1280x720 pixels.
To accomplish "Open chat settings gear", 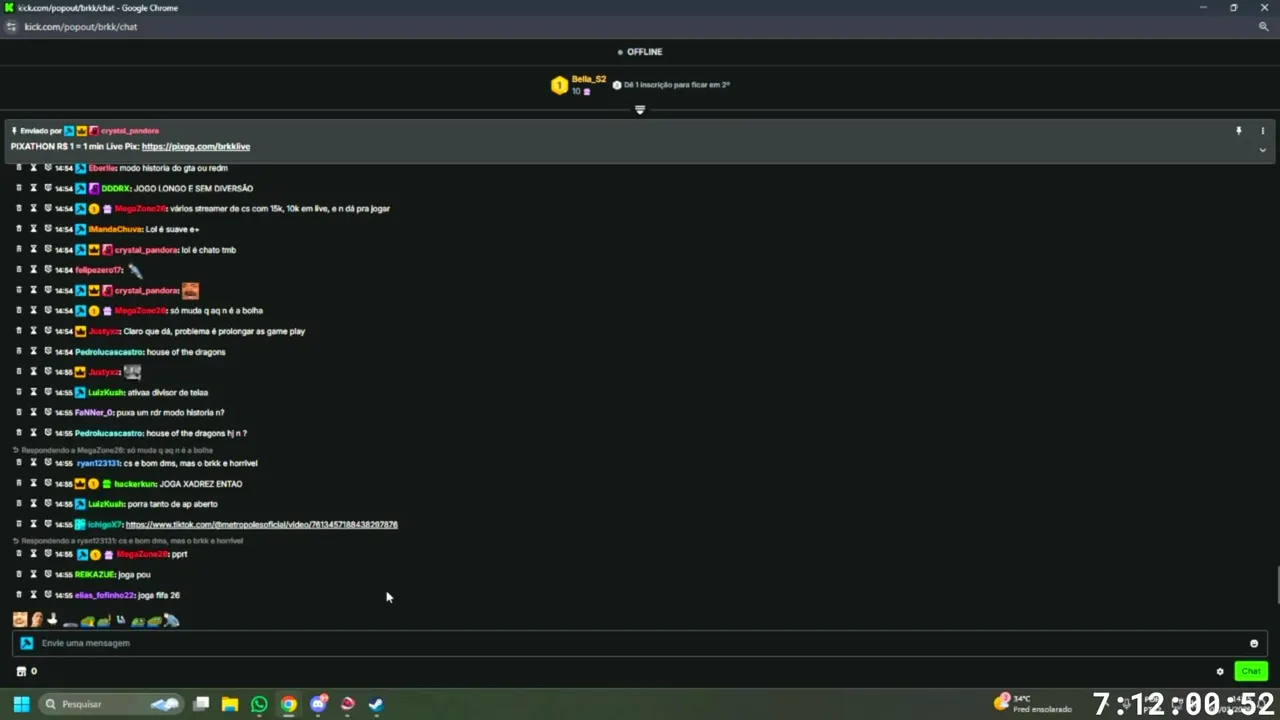I will [1220, 671].
